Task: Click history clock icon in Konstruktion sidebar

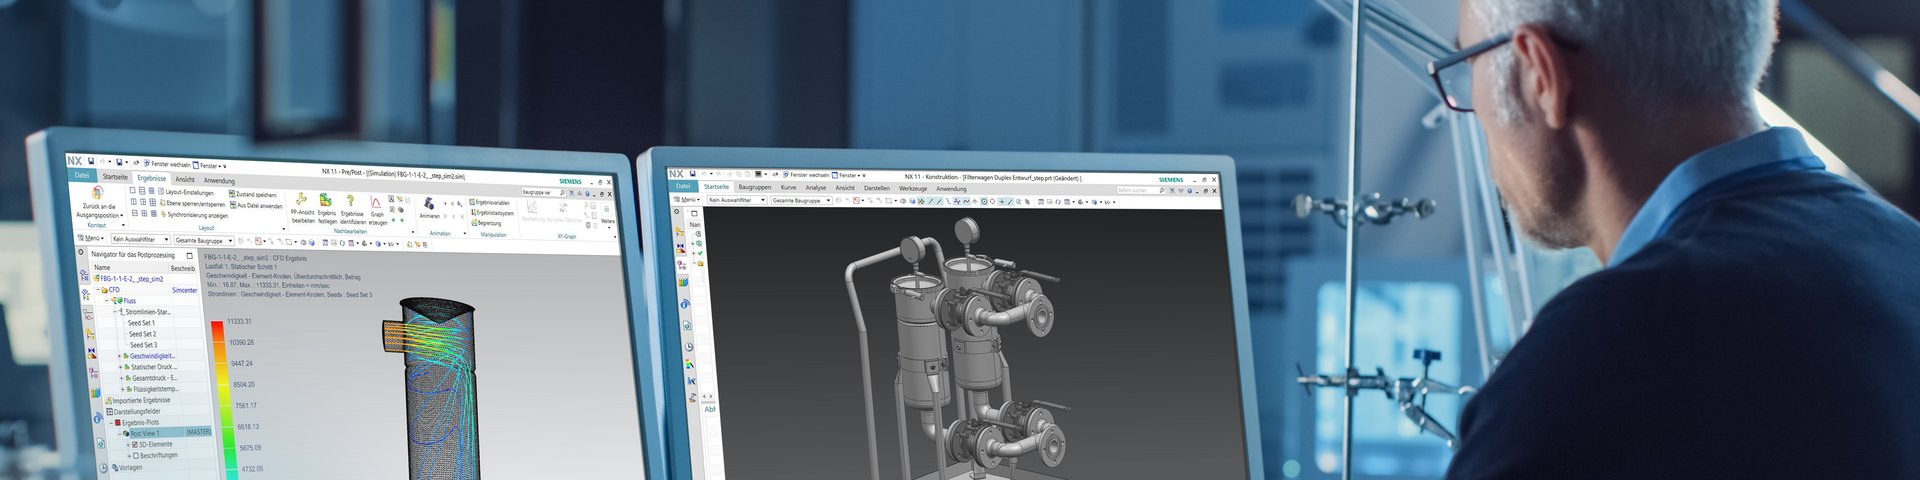Action: (688, 347)
